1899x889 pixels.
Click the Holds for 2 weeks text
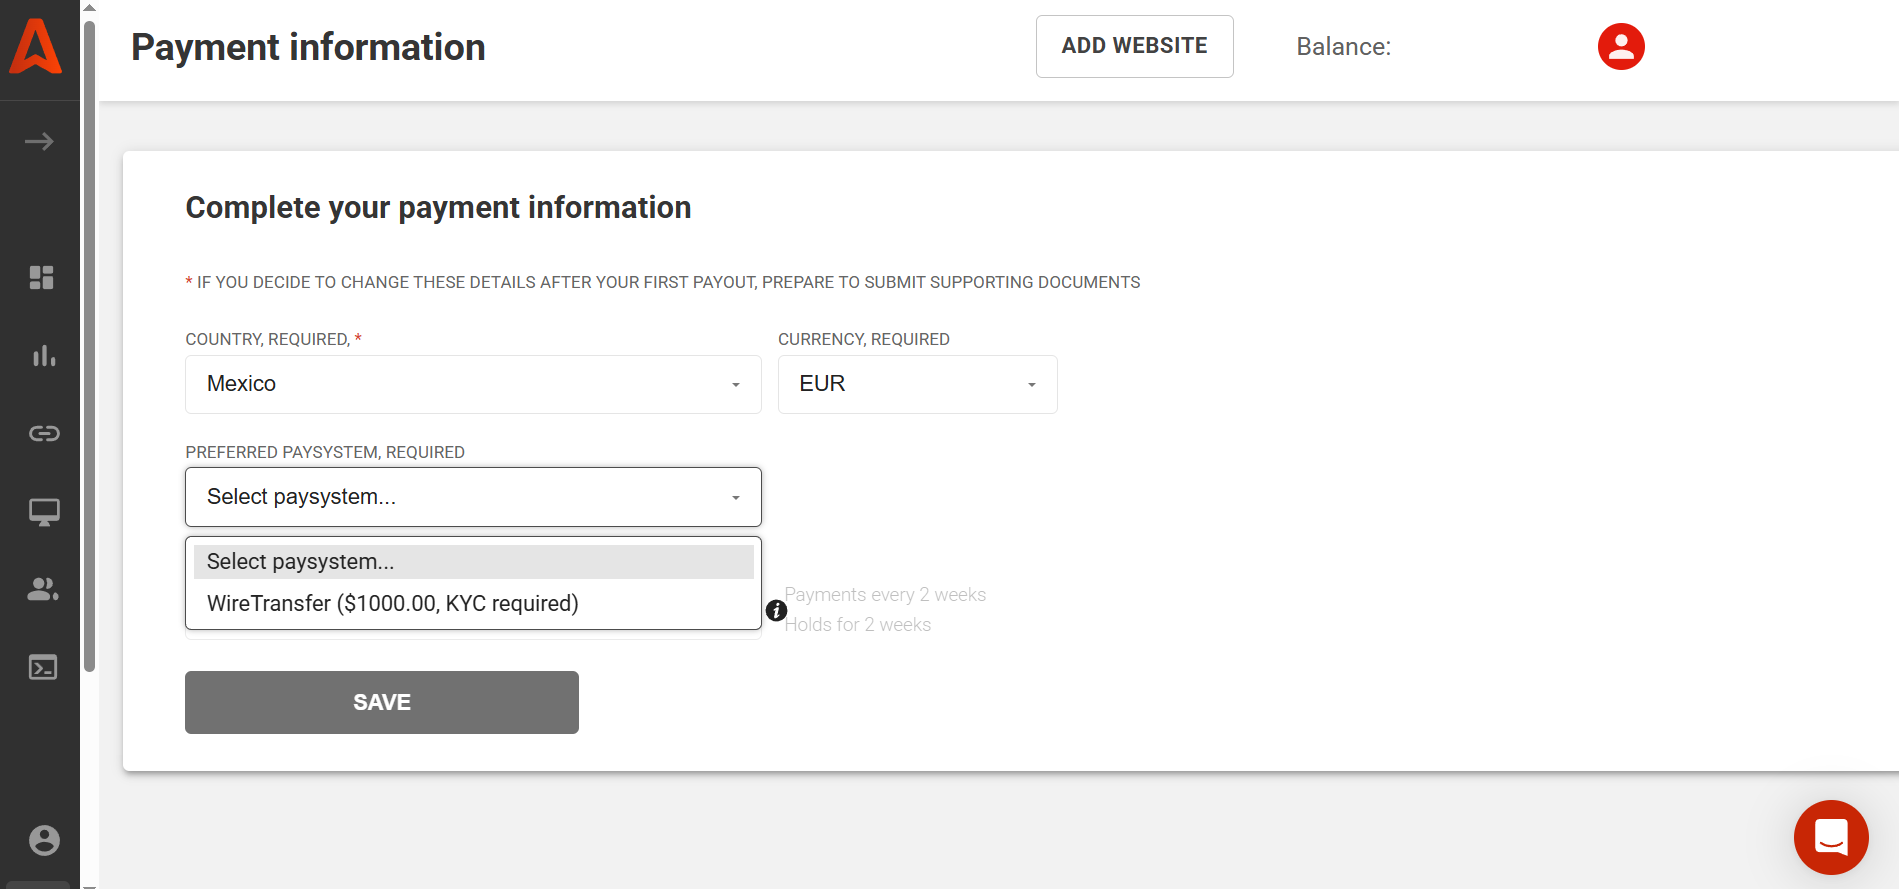857,625
